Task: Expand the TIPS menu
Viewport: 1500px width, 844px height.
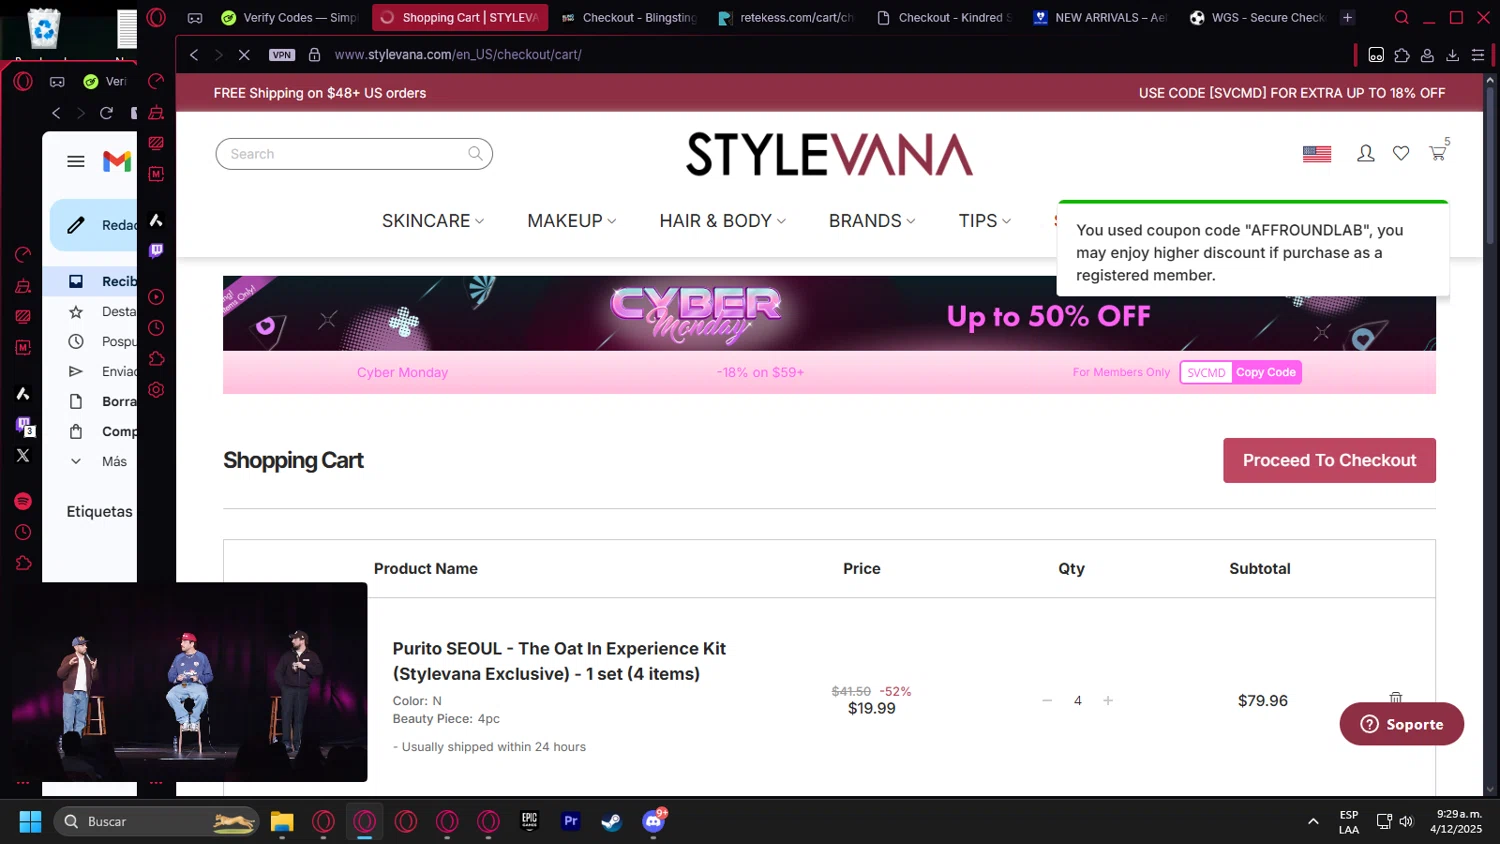Action: [x=984, y=221]
